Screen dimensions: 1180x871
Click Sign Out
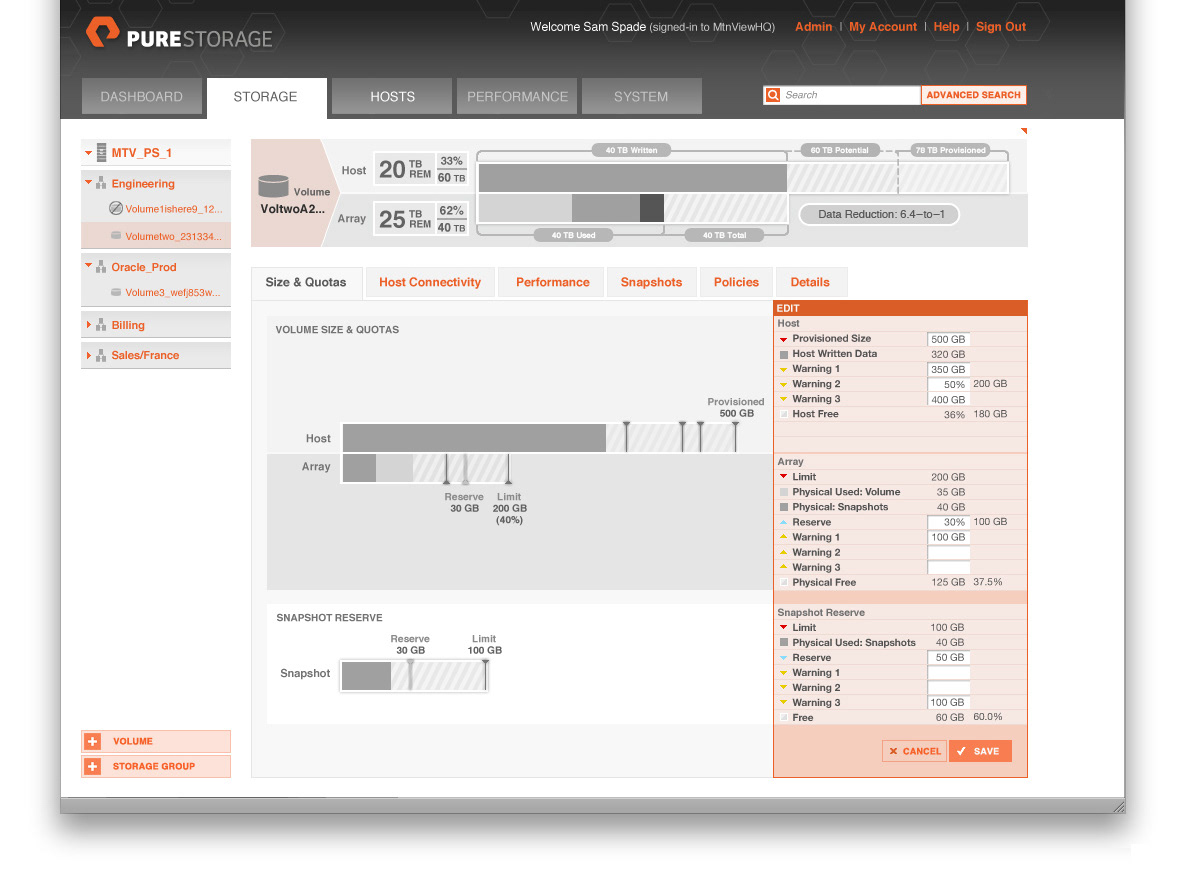click(x=1001, y=26)
